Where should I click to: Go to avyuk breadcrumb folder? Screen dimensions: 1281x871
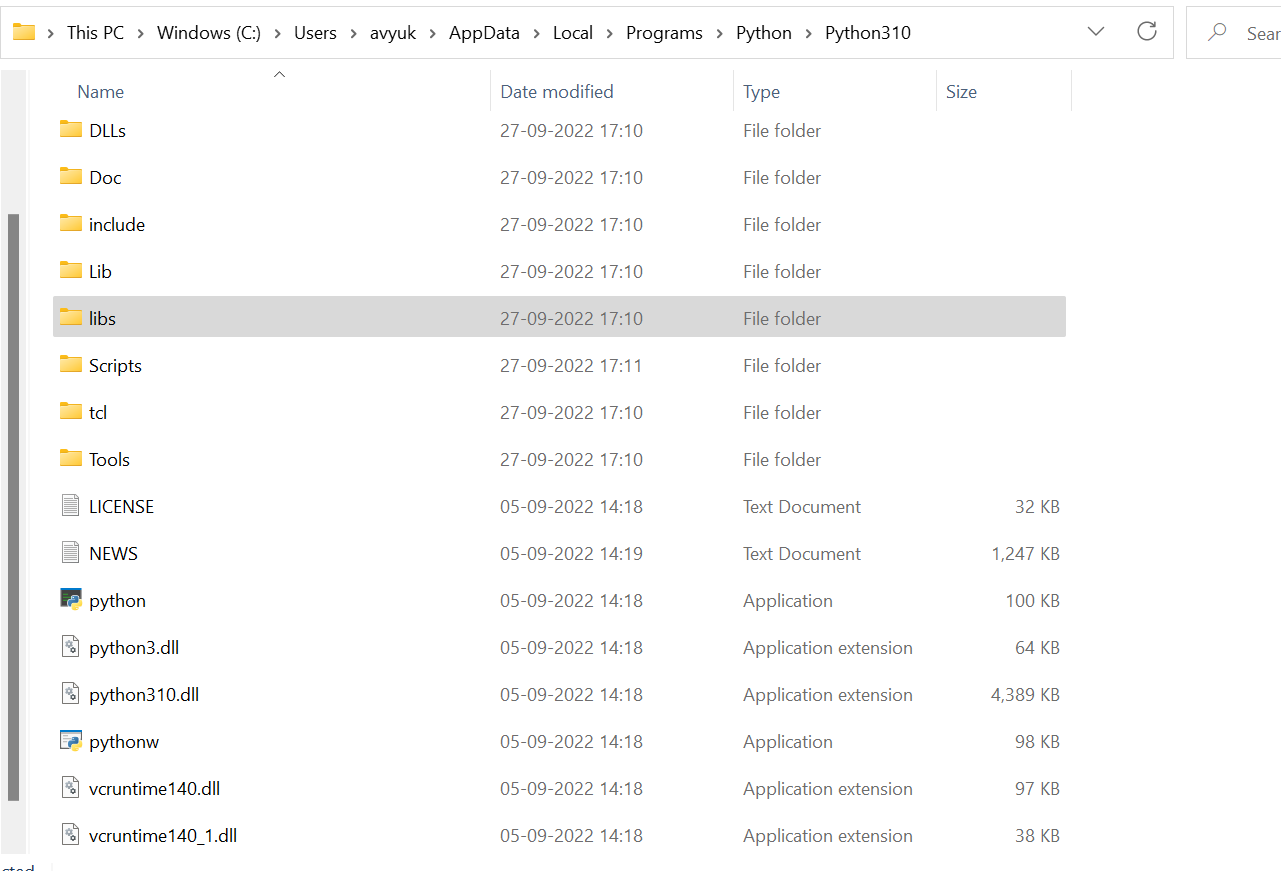click(393, 33)
